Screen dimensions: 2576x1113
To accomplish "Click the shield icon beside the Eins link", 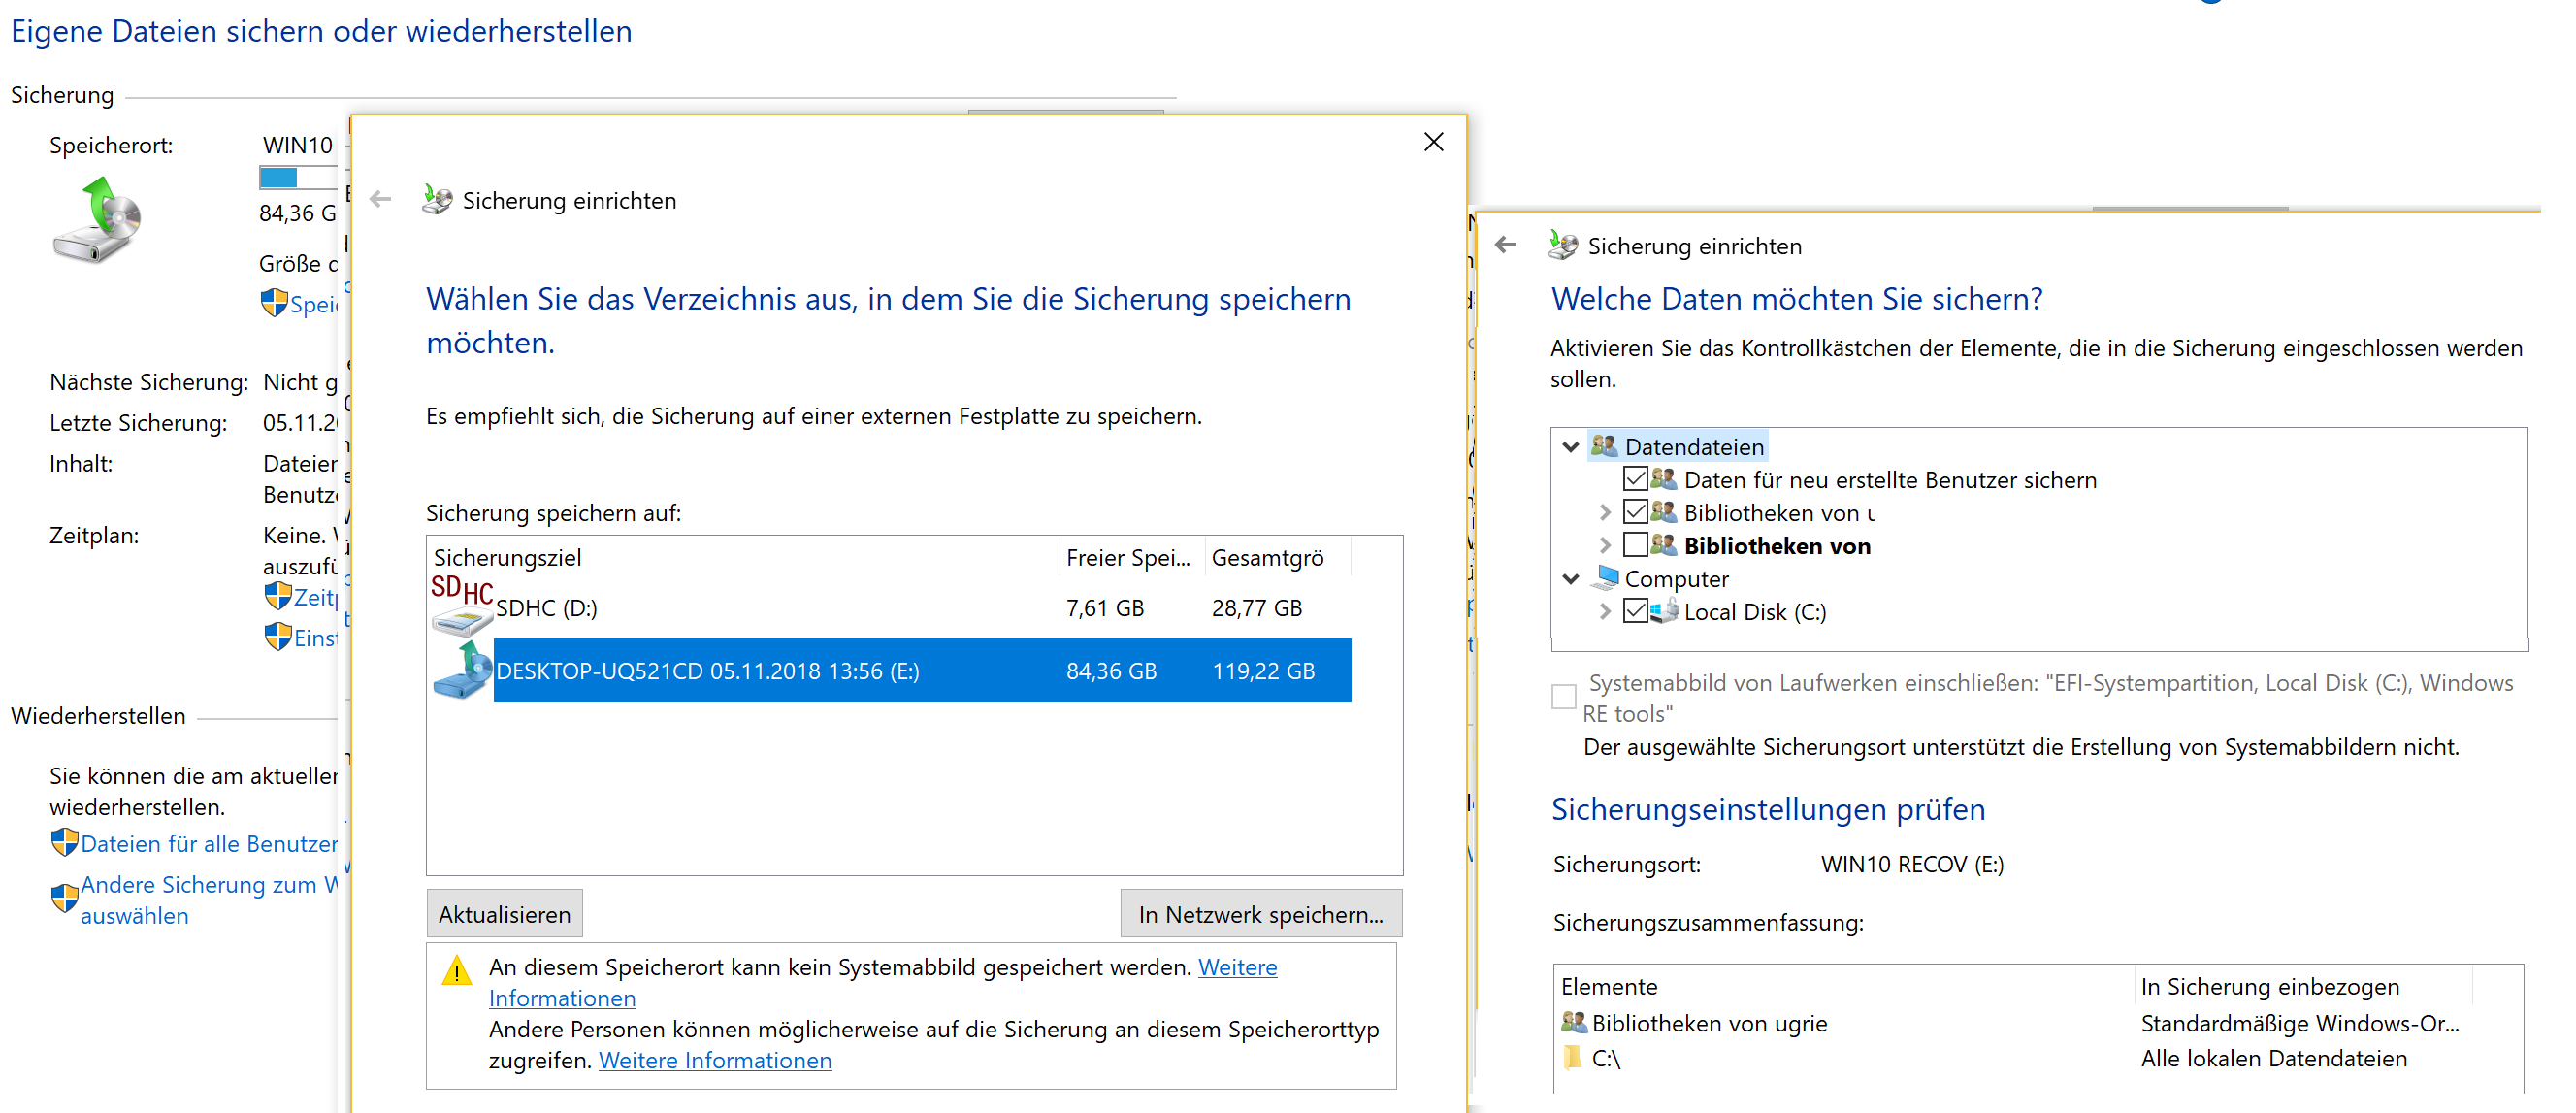I will point(278,636).
